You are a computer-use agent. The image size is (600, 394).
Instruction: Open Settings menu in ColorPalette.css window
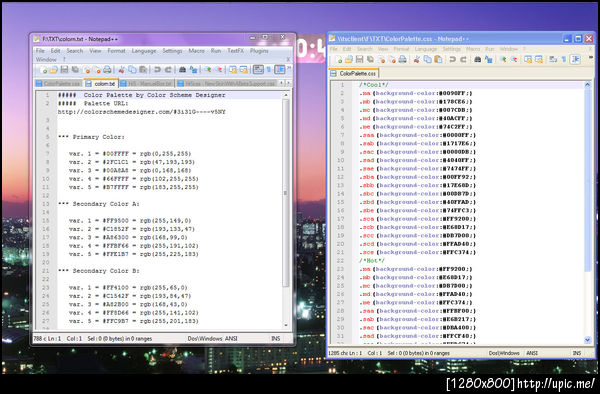point(452,49)
